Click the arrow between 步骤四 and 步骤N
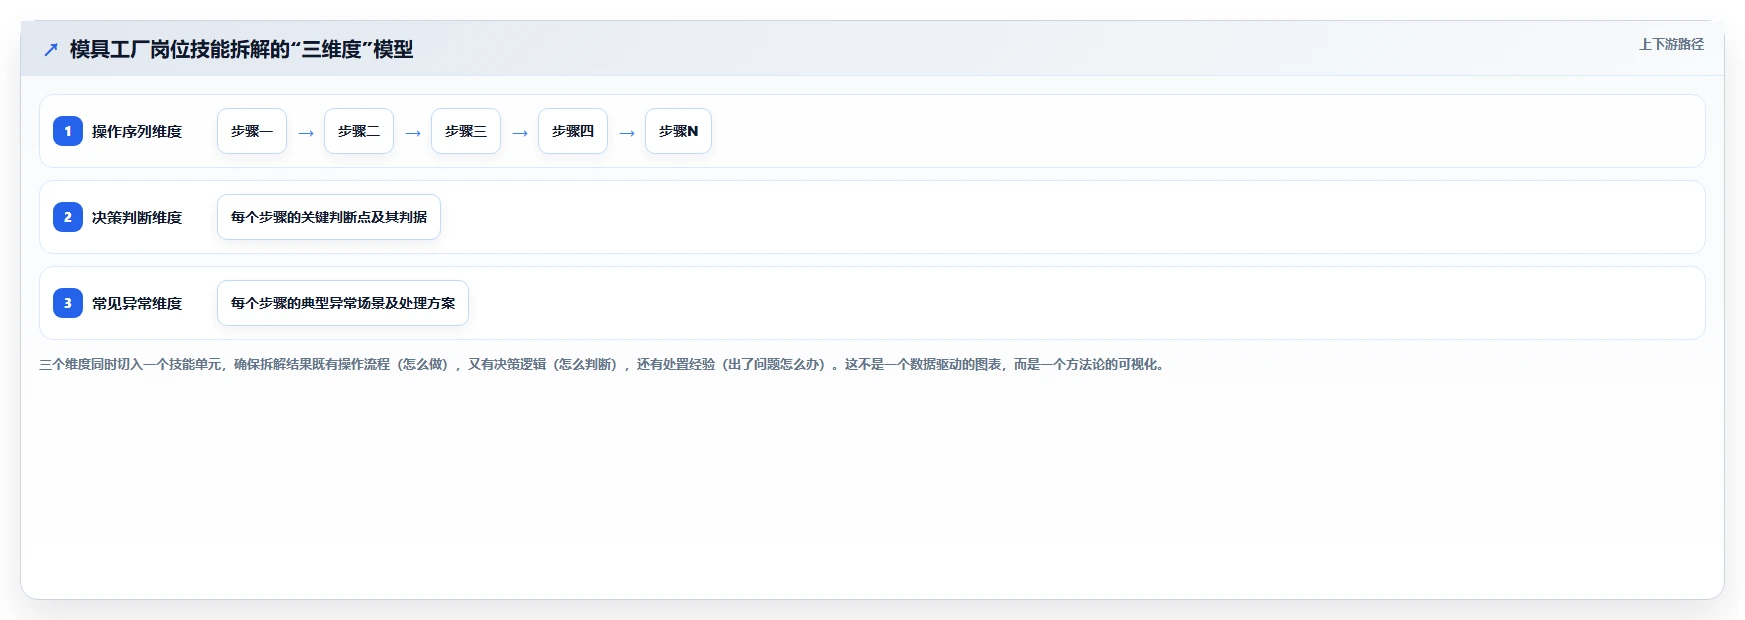 click(x=627, y=132)
